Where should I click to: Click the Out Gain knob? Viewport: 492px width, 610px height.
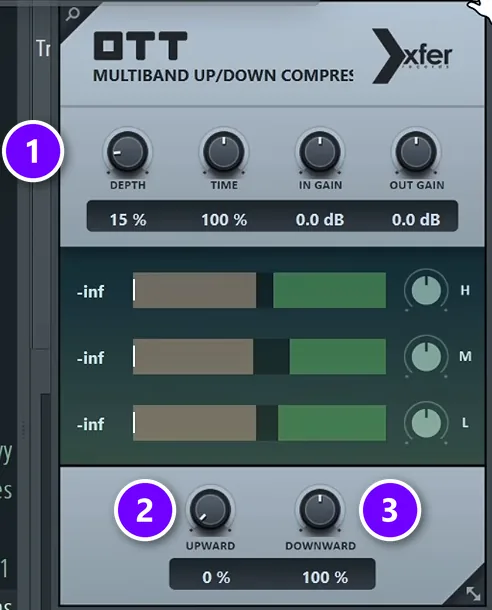click(x=416, y=152)
